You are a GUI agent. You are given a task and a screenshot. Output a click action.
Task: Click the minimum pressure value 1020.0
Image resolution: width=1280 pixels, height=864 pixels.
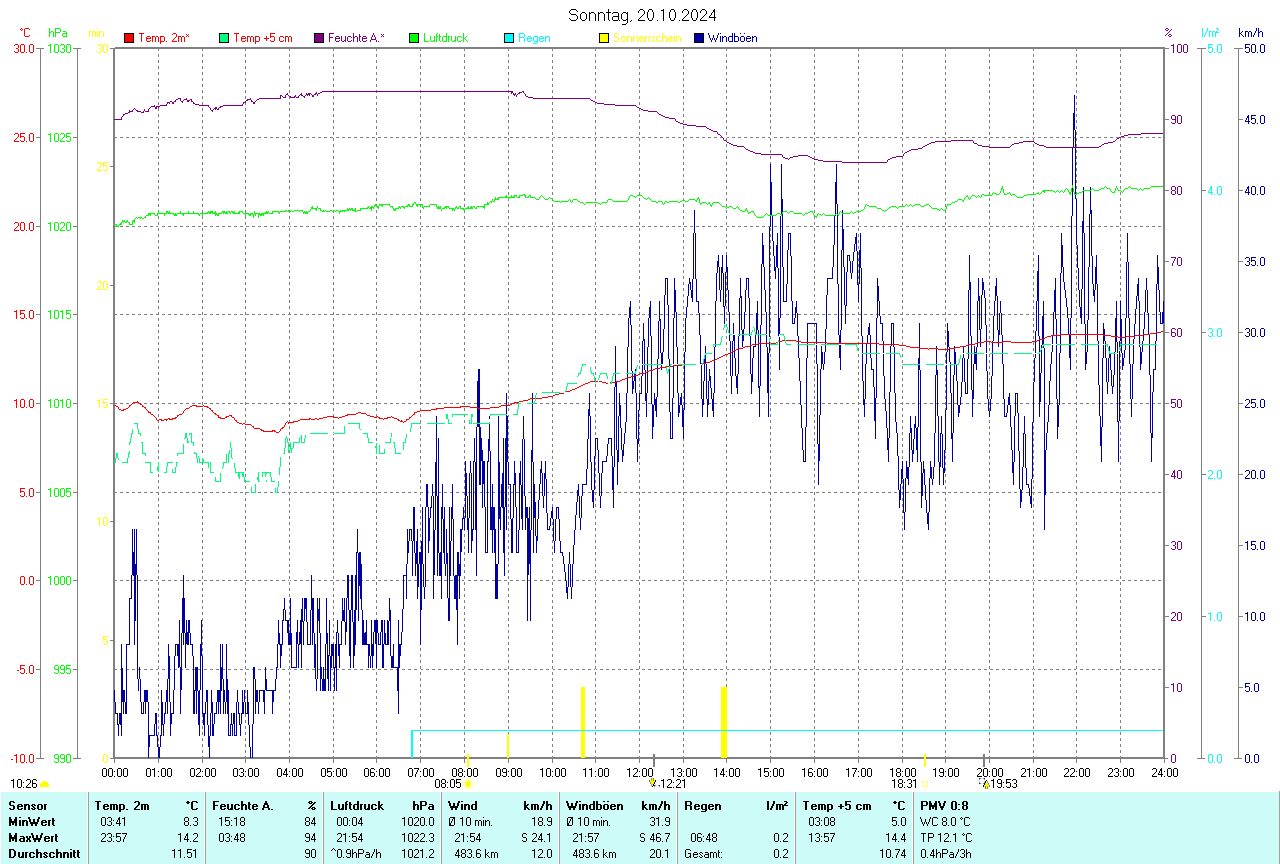click(x=419, y=822)
